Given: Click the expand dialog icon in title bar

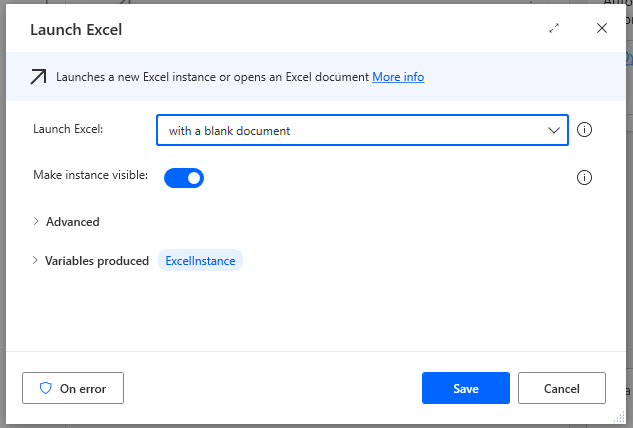Looking at the screenshot, I should tap(554, 29).
